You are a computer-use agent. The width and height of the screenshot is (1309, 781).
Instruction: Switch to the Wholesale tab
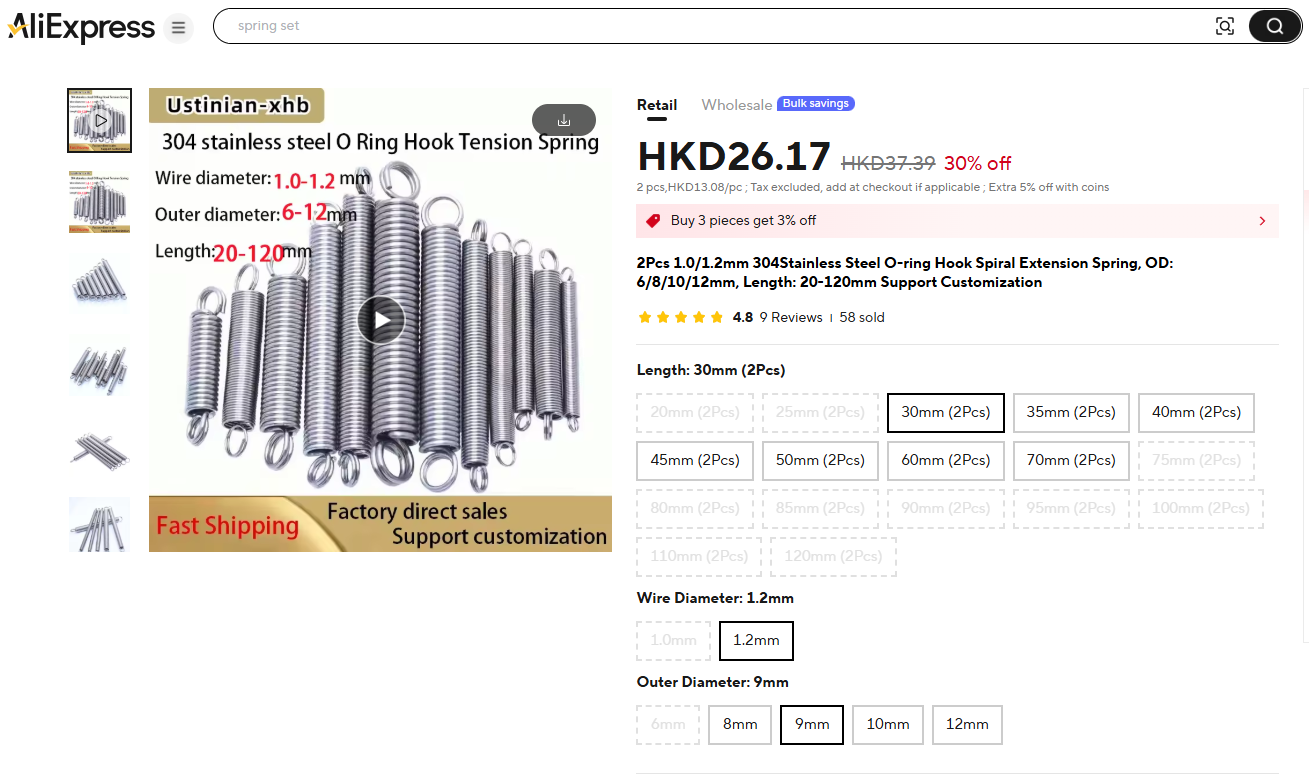tap(737, 105)
